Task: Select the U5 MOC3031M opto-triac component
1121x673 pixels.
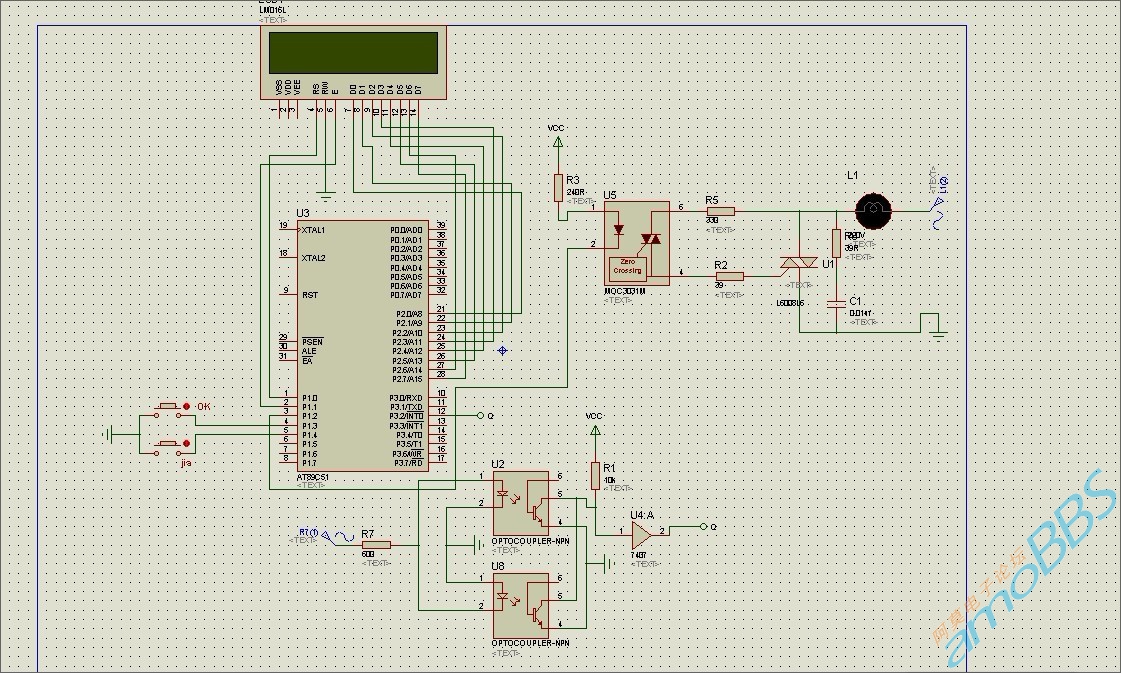Action: [636, 243]
